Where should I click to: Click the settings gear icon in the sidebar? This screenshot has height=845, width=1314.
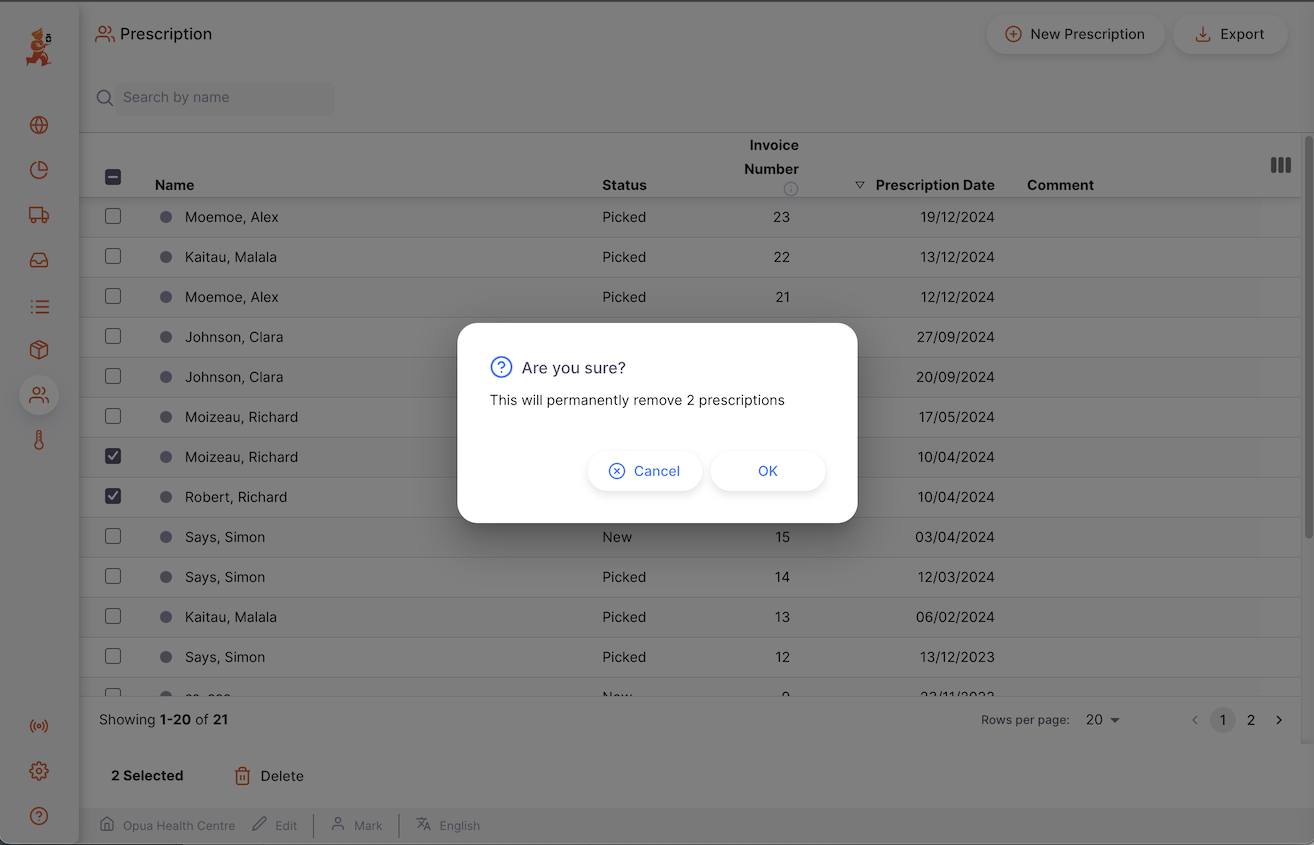click(x=39, y=771)
